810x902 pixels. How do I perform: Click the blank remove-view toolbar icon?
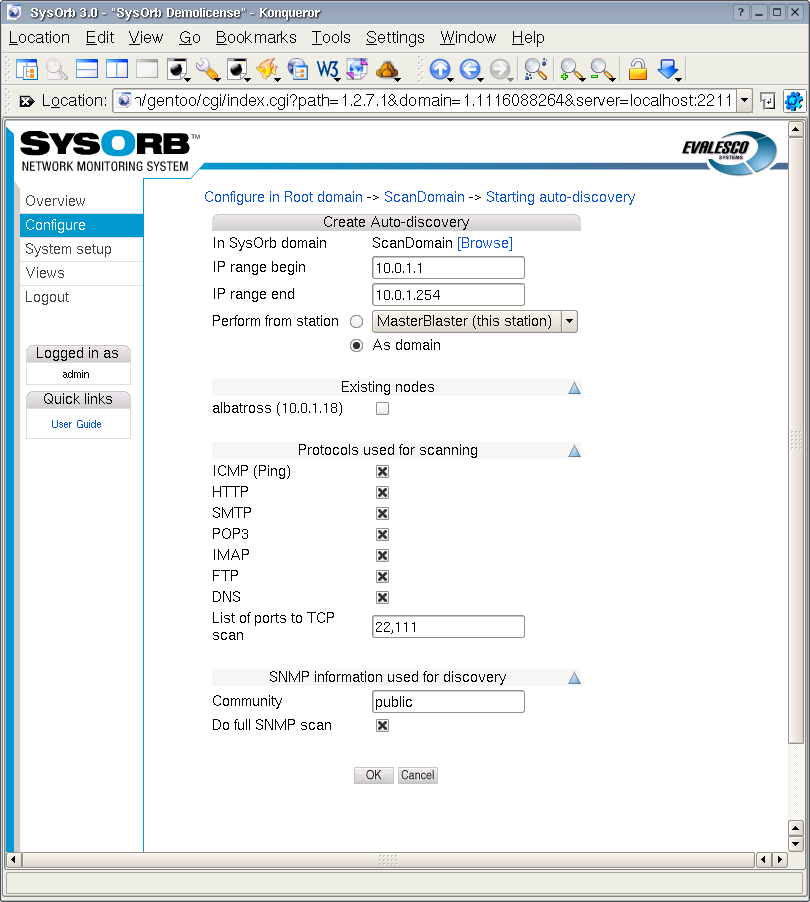(147, 70)
